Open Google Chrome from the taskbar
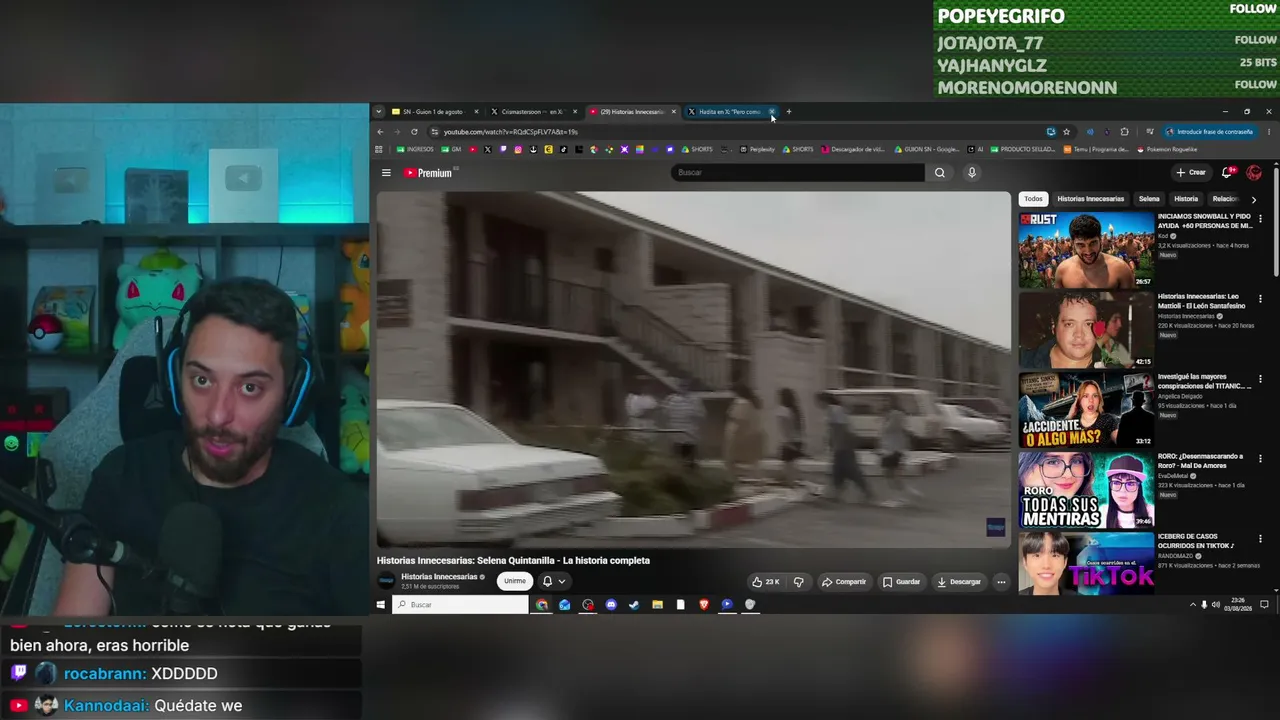Viewport: 1280px width, 720px height. click(x=542, y=605)
